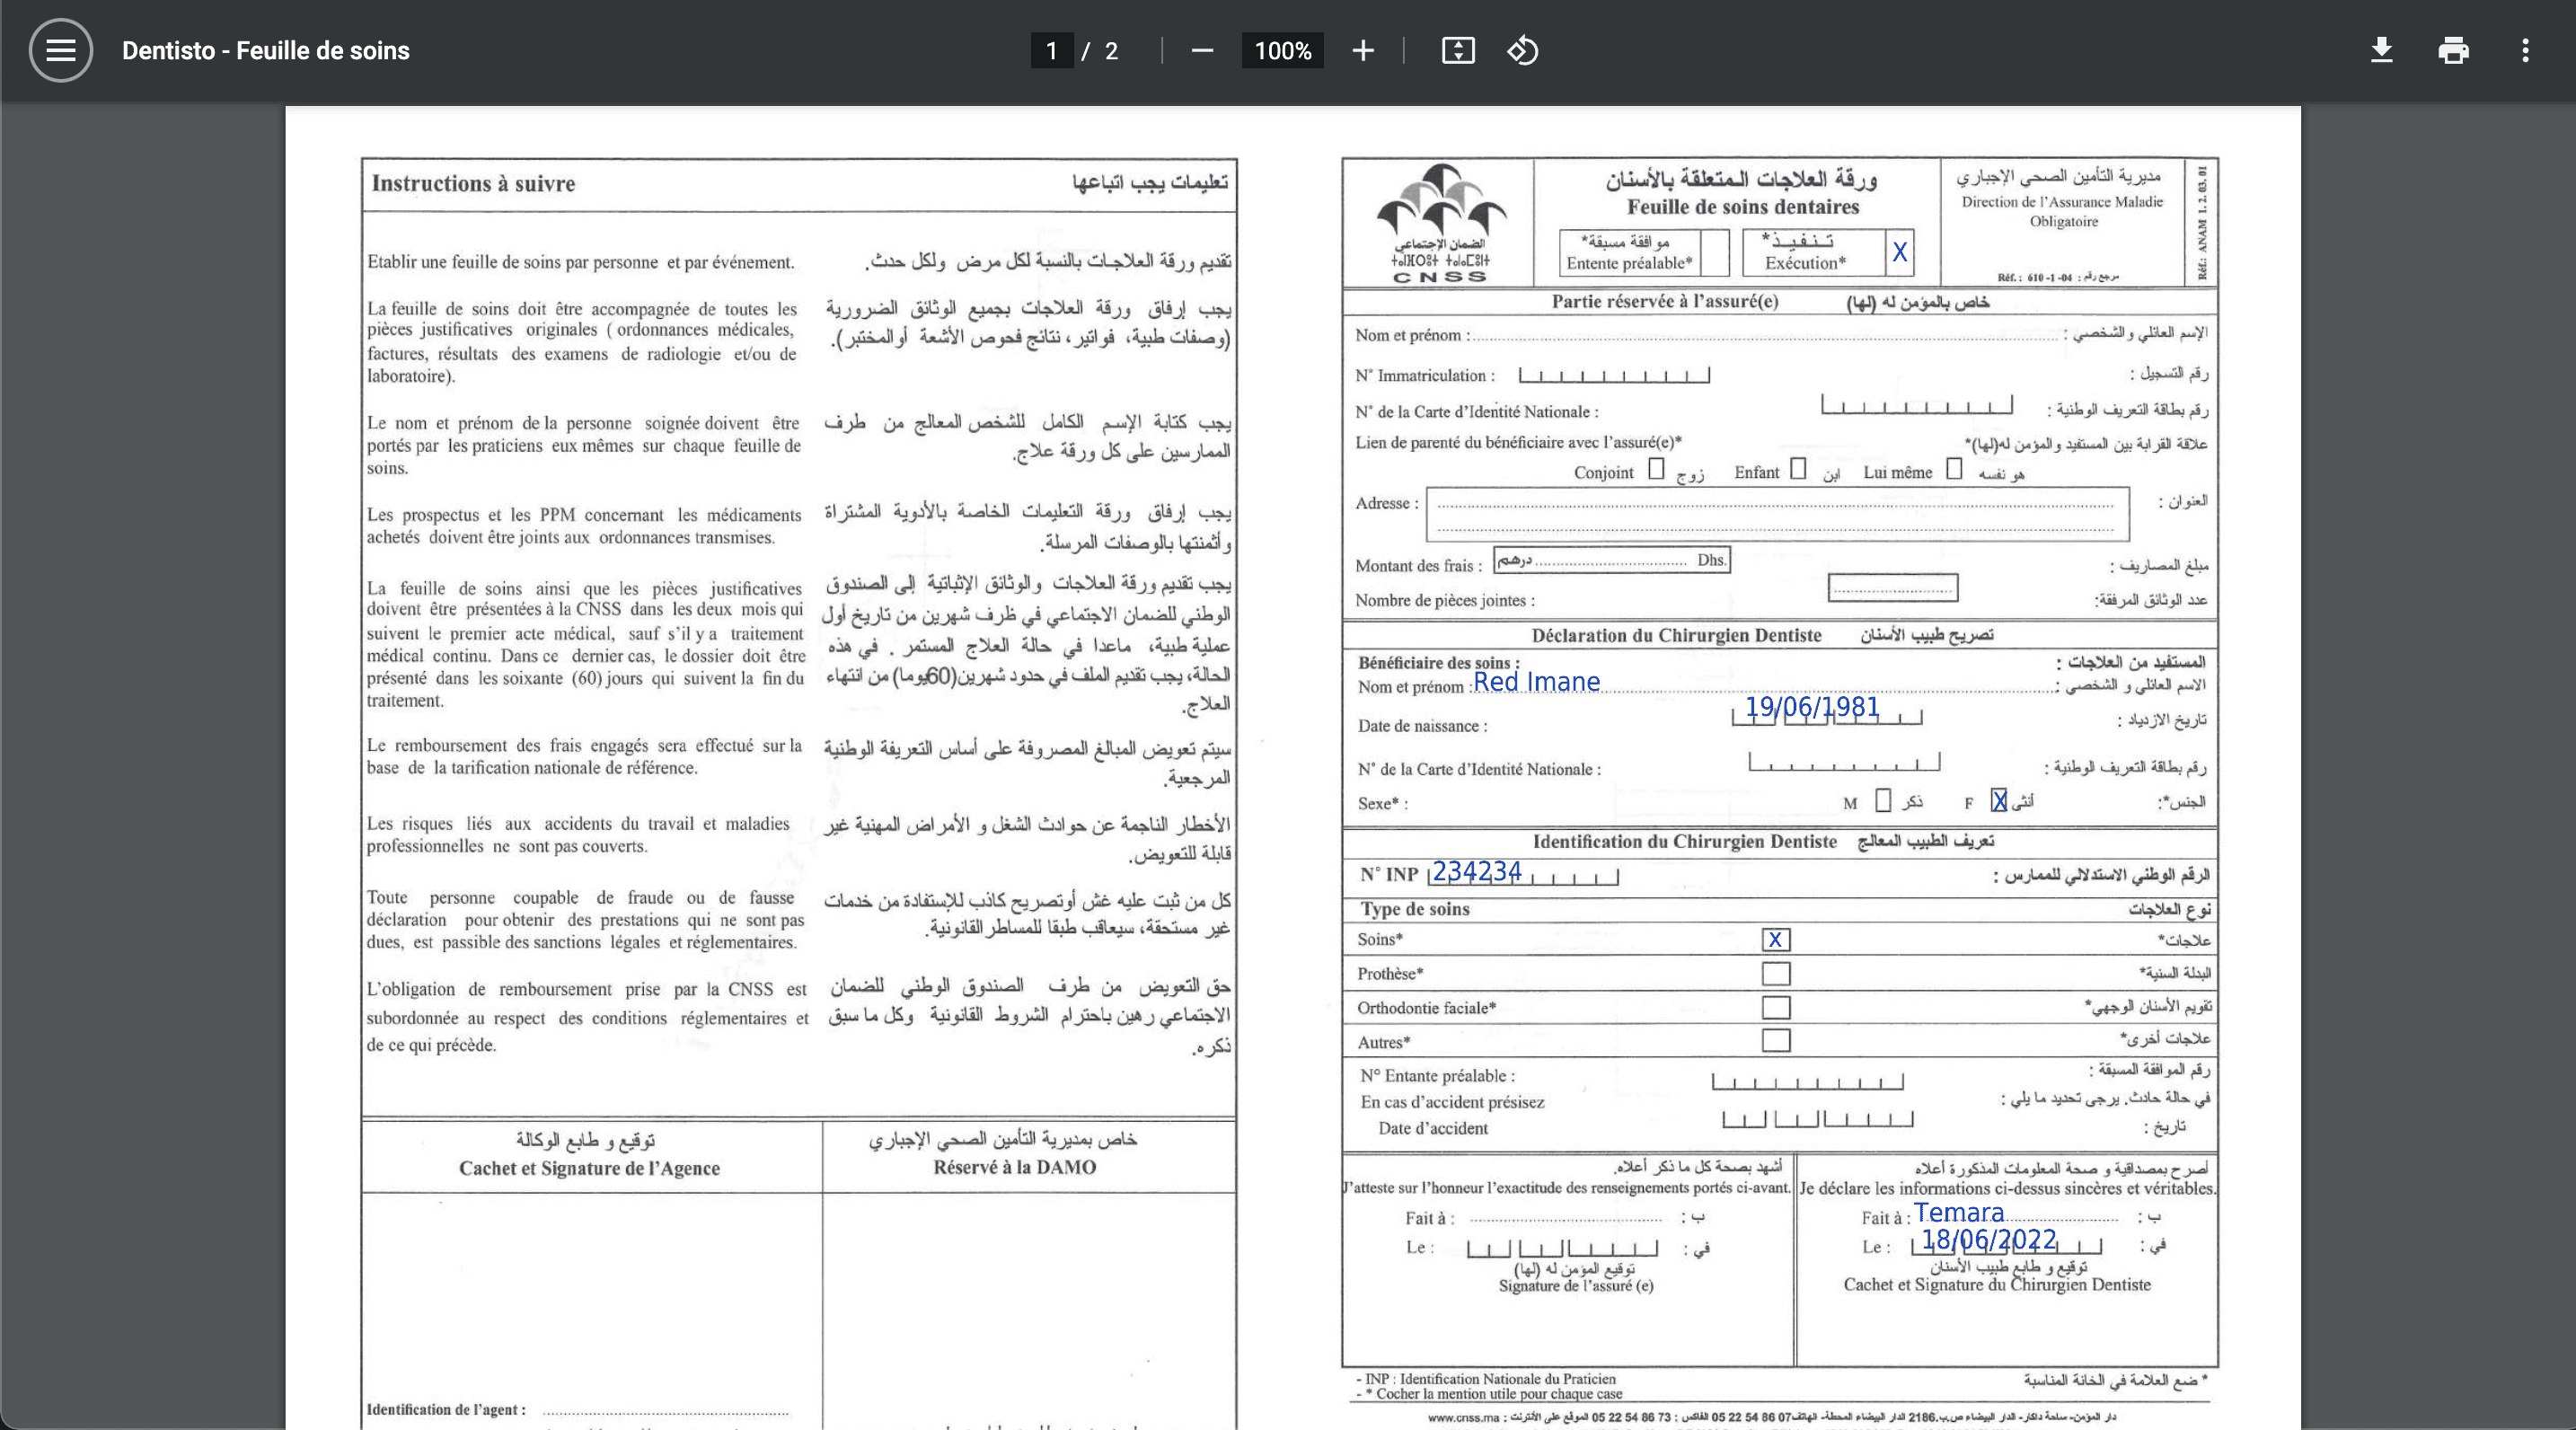Check the Autres checkbox
The height and width of the screenshot is (1430, 2576).
1776,1041
